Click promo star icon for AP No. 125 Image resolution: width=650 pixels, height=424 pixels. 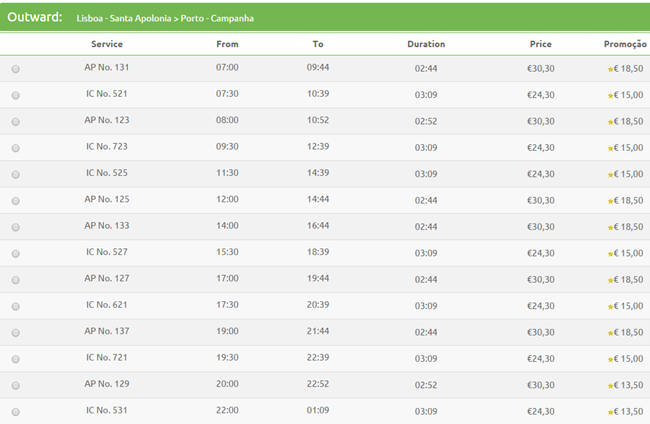[x=610, y=201]
